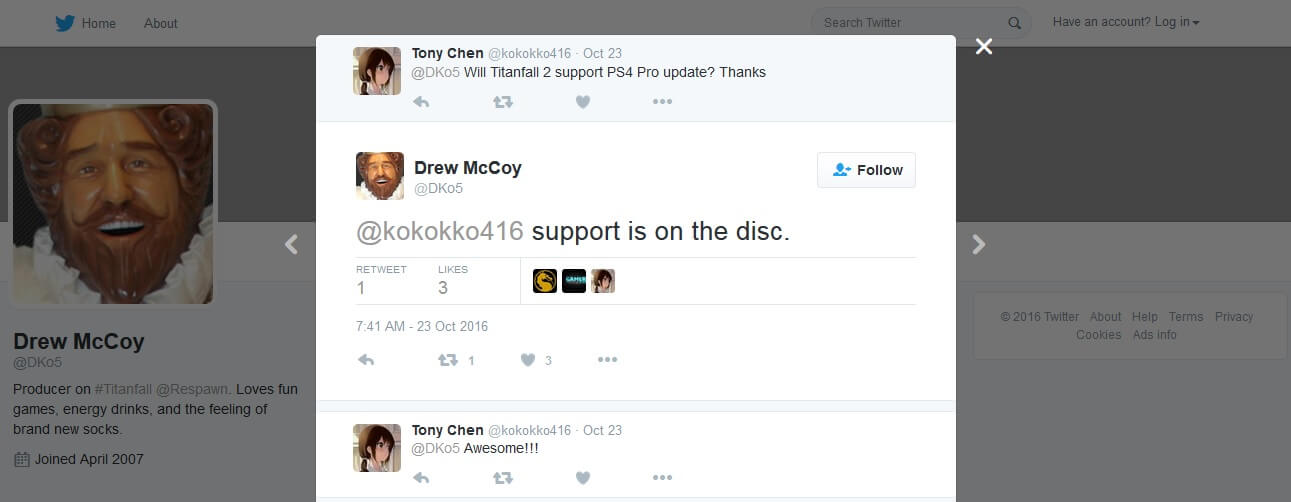
Task: Reply to Drew McCoy's main tweet
Action: 366,360
